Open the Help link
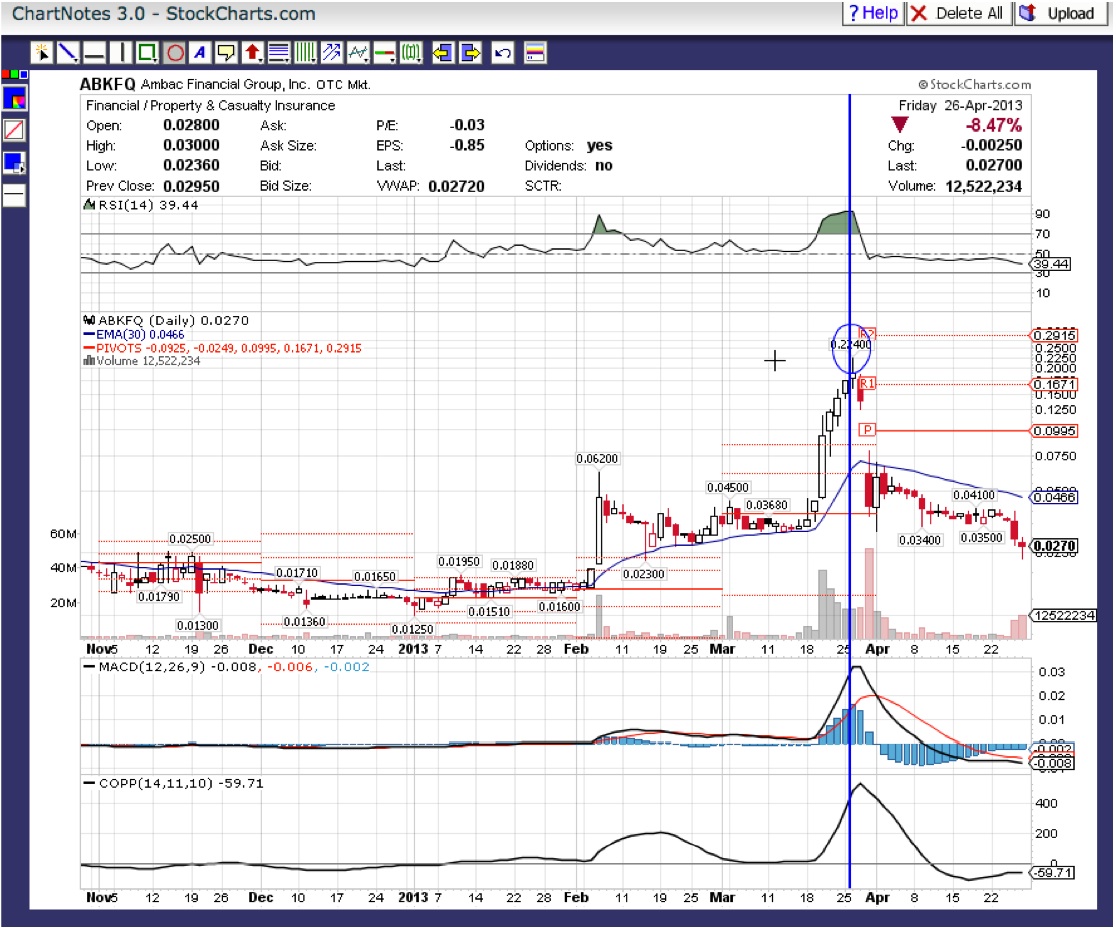Screen dimensions: 1116x928 pyautogui.click(x=873, y=13)
